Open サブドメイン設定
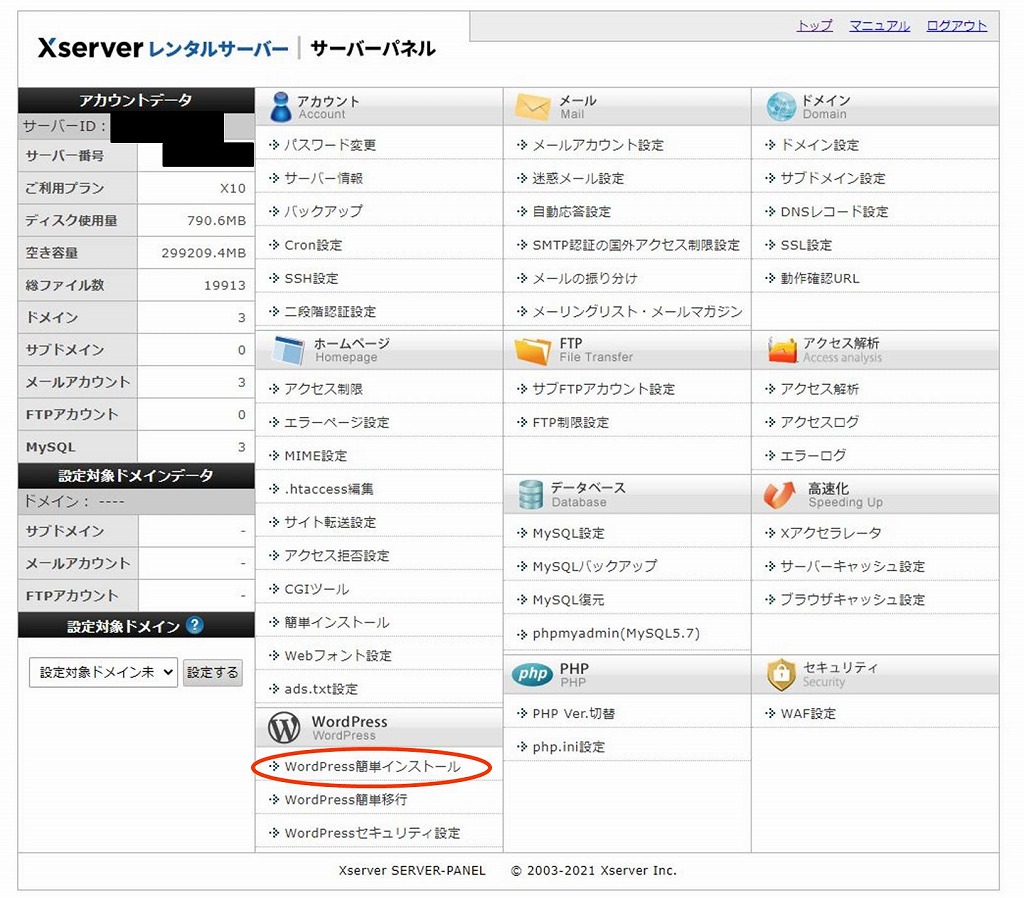This screenshot has height=898, width=1024. [x=833, y=178]
